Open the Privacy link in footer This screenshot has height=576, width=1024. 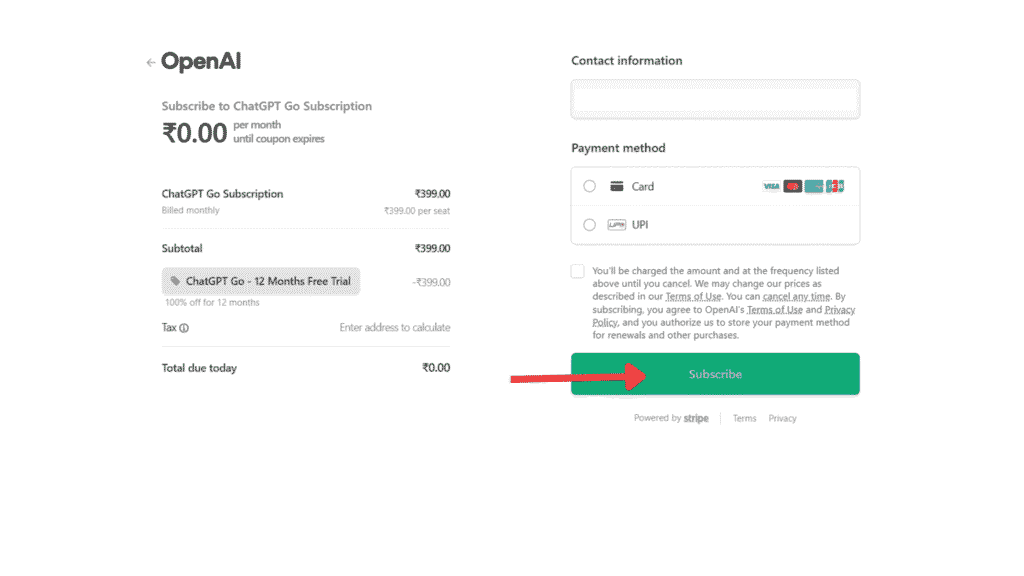click(782, 419)
